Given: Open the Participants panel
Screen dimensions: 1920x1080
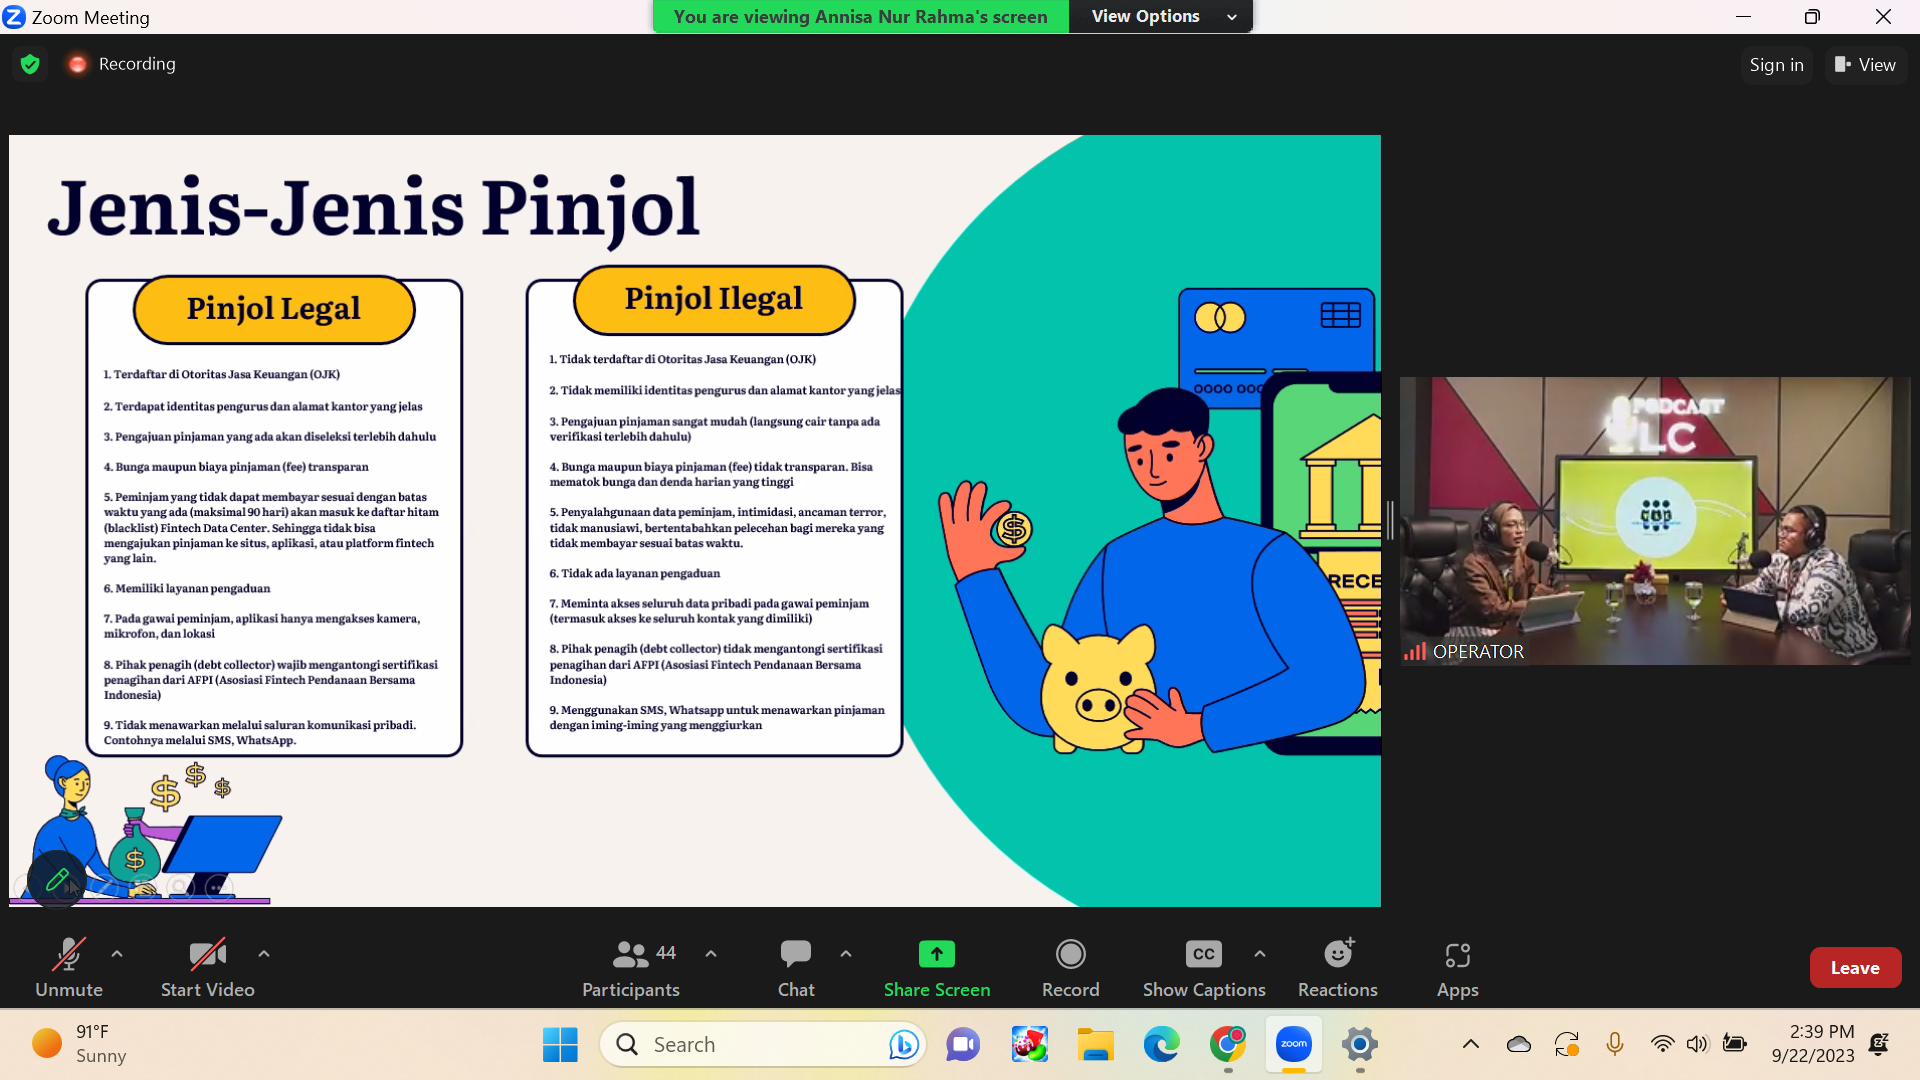Looking at the screenshot, I should coord(630,967).
